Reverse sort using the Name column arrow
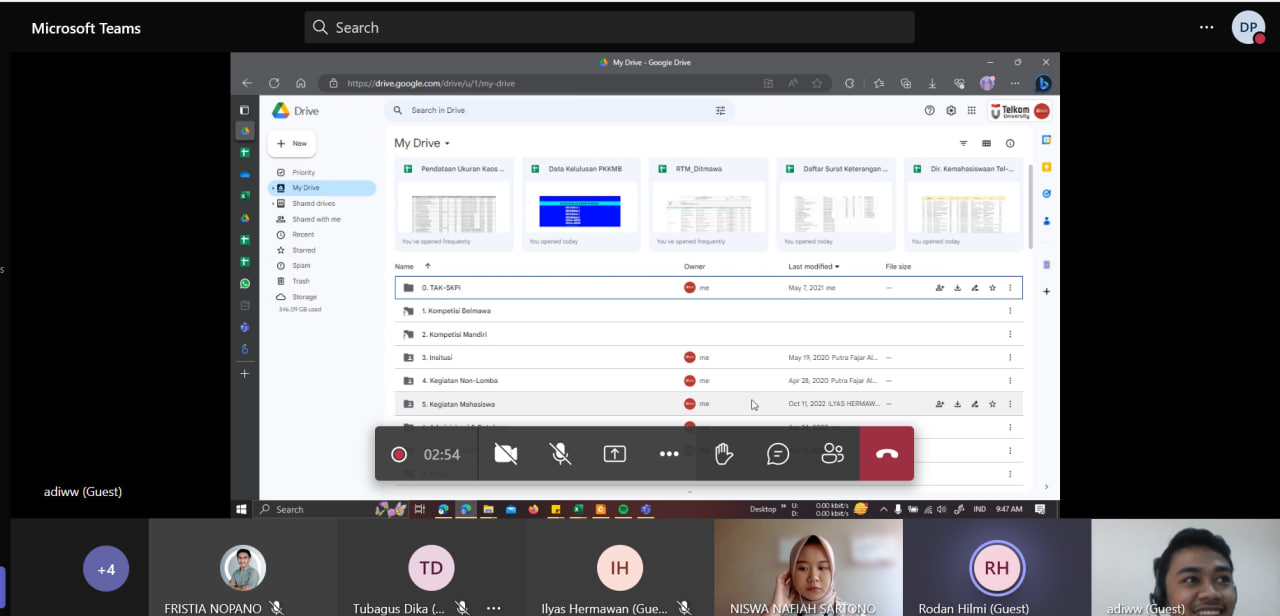 pyautogui.click(x=428, y=266)
